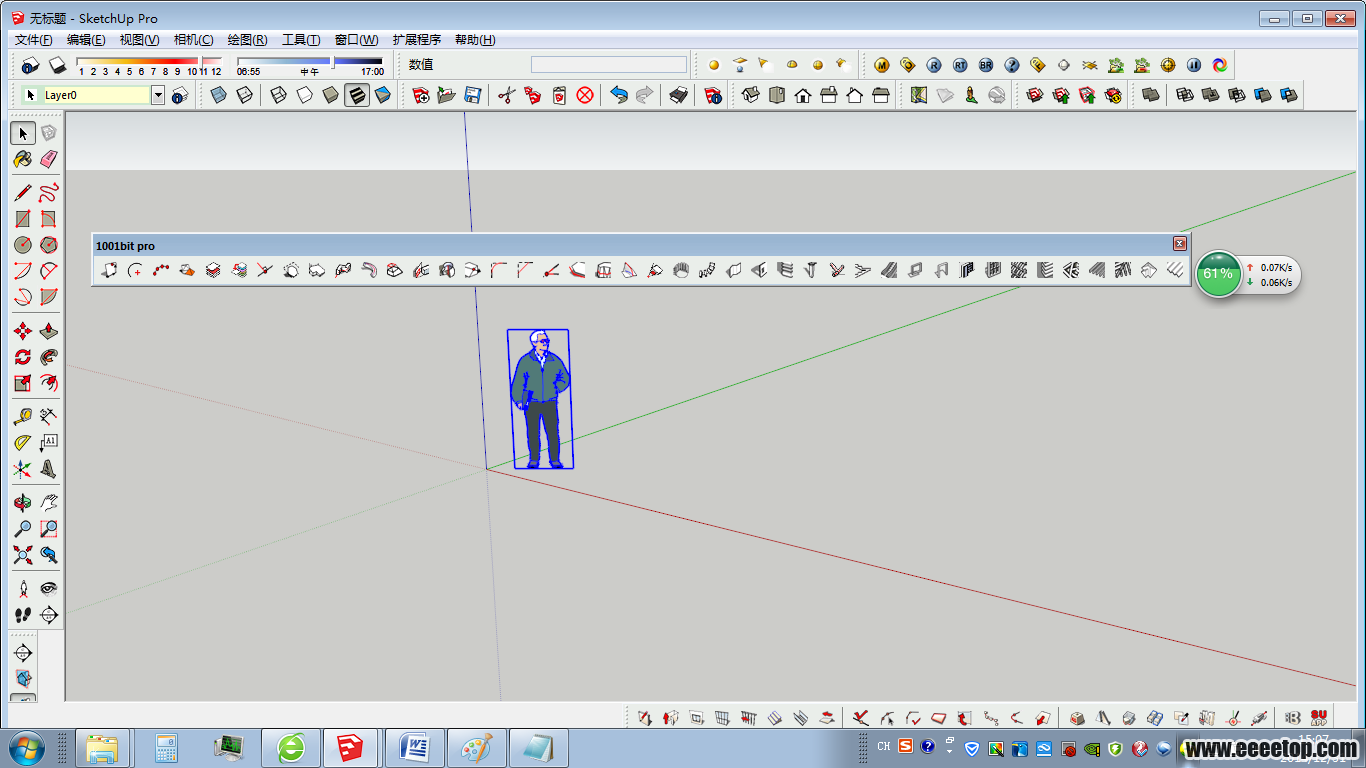Close the 1001bit pro toolbar

coord(1180,244)
